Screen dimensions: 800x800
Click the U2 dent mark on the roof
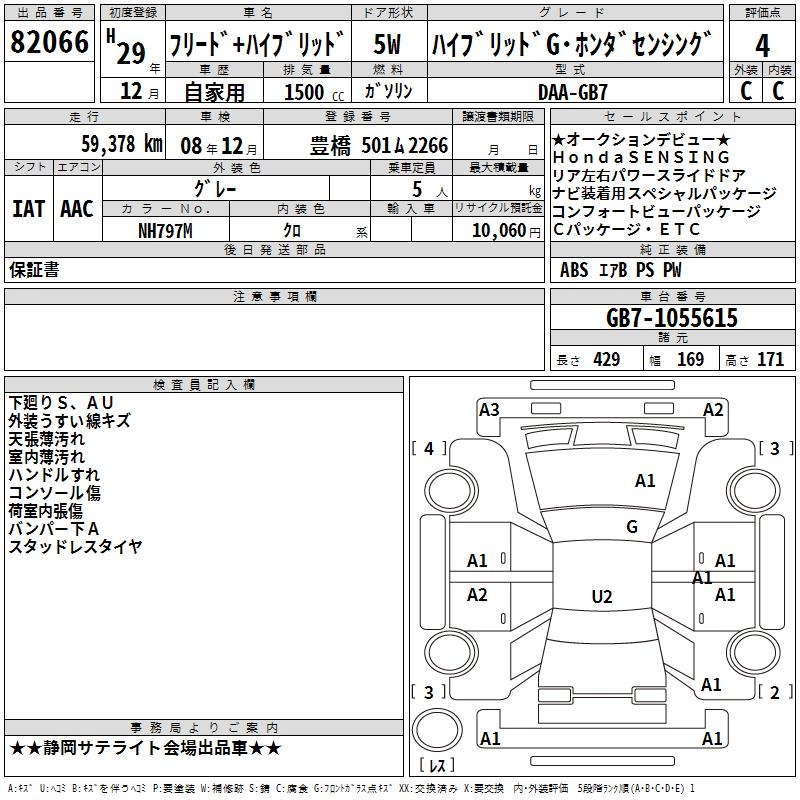tap(601, 597)
